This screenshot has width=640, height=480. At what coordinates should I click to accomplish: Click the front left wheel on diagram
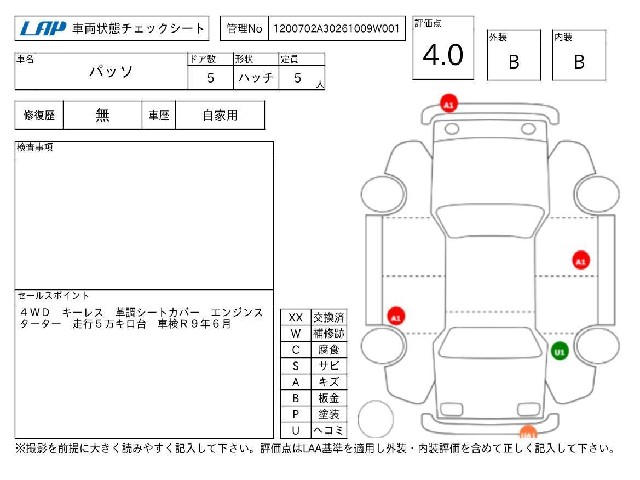pos(383,194)
